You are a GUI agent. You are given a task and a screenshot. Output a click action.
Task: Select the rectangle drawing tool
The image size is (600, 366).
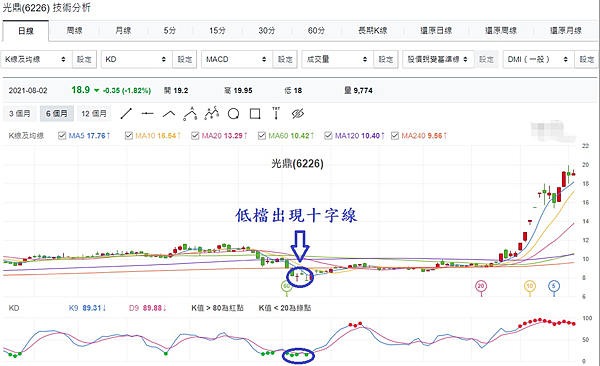(255, 114)
